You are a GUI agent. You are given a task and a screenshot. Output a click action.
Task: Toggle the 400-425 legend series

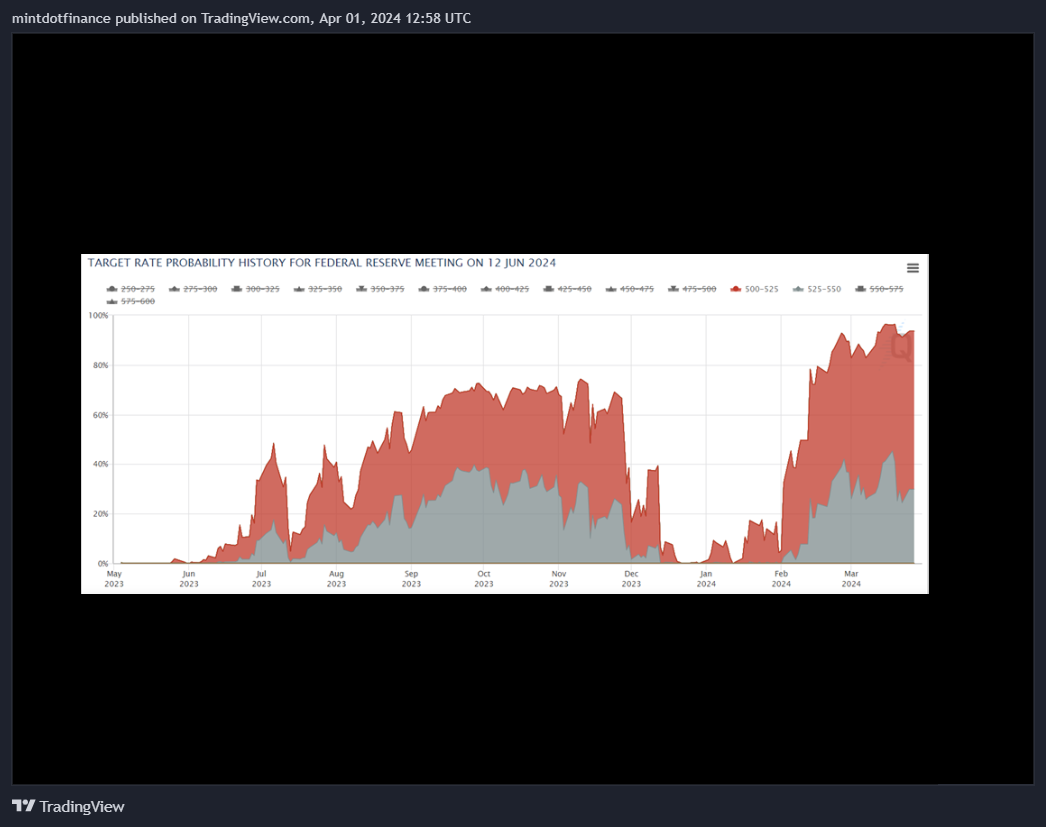pyautogui.click(x=505, y=289)
